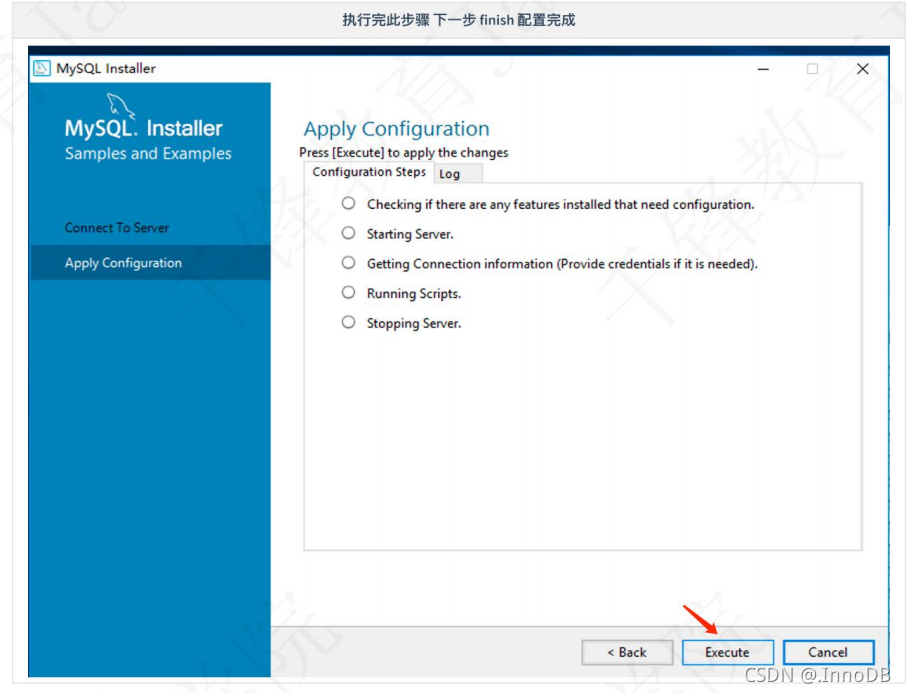Click the 'Getting Connection information' step text
Viewport: 906px width, 693px height.
click(x=562, y=264)
